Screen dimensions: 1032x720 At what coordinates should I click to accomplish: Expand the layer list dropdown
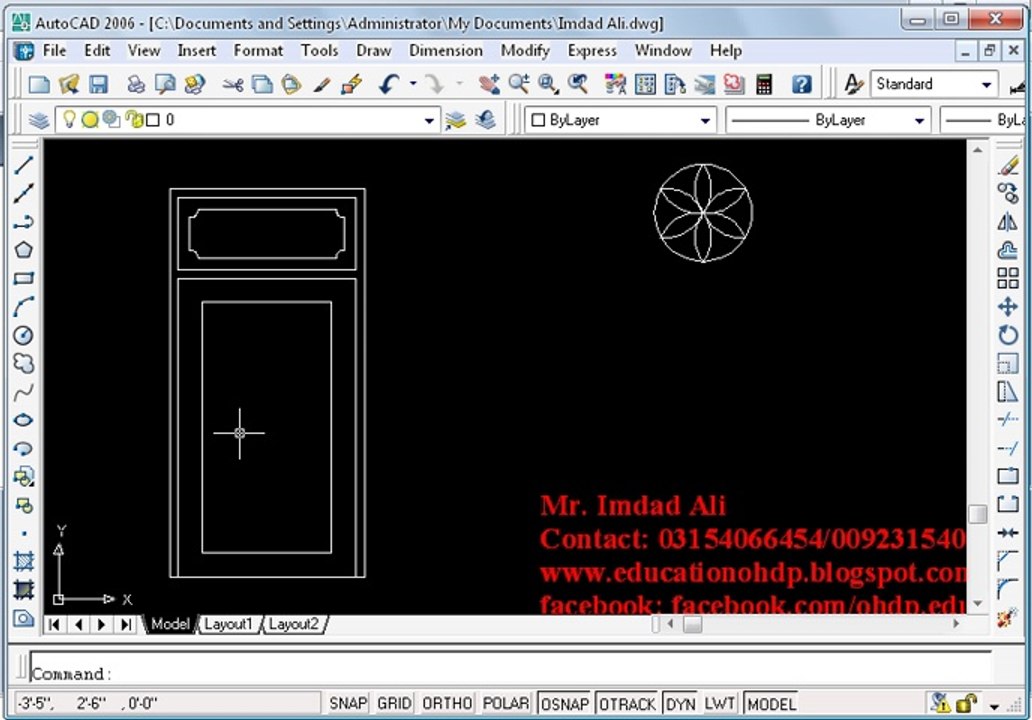[429, 120]
